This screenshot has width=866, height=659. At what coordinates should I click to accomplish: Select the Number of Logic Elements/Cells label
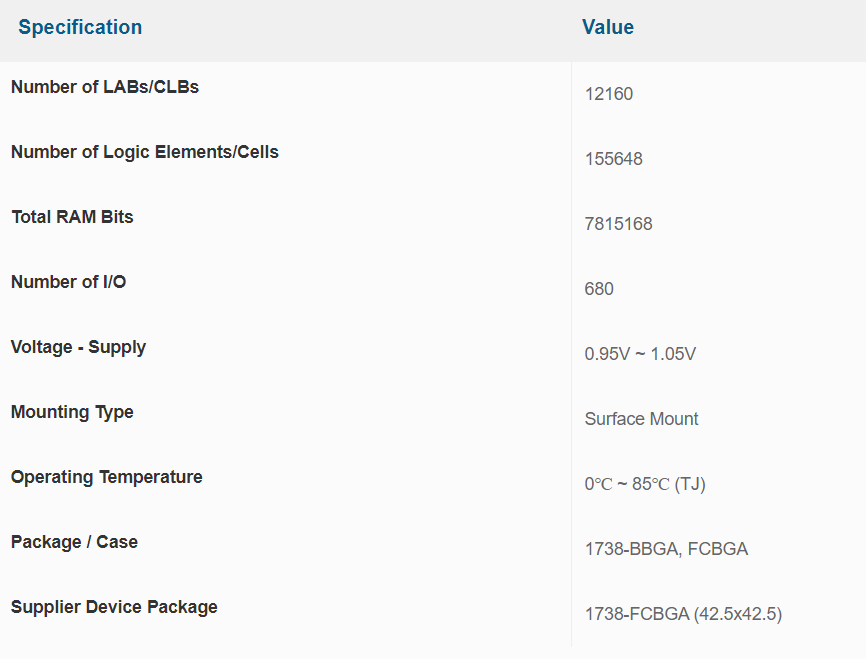coord(145,152)
